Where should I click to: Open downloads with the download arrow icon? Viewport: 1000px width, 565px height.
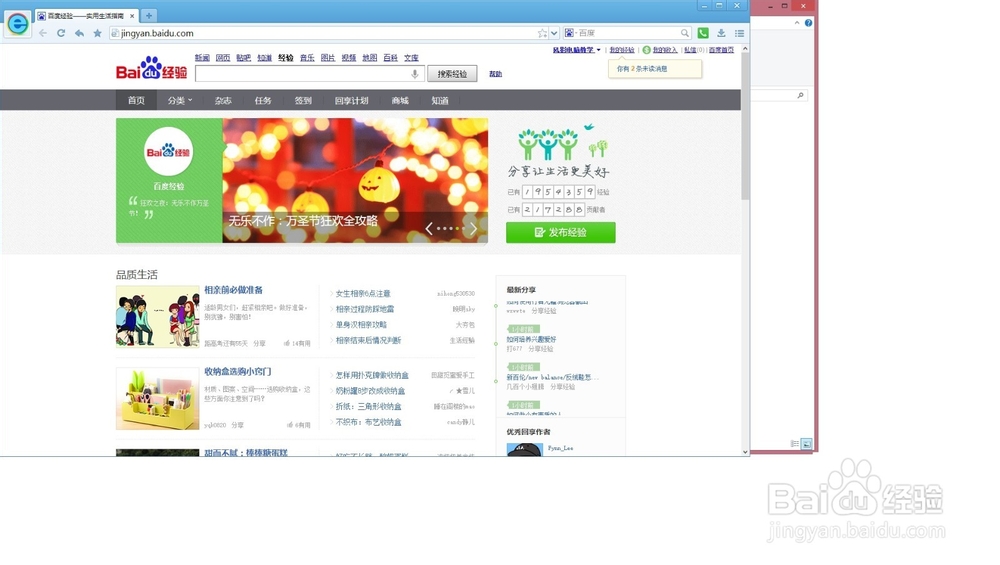(721, 33)
